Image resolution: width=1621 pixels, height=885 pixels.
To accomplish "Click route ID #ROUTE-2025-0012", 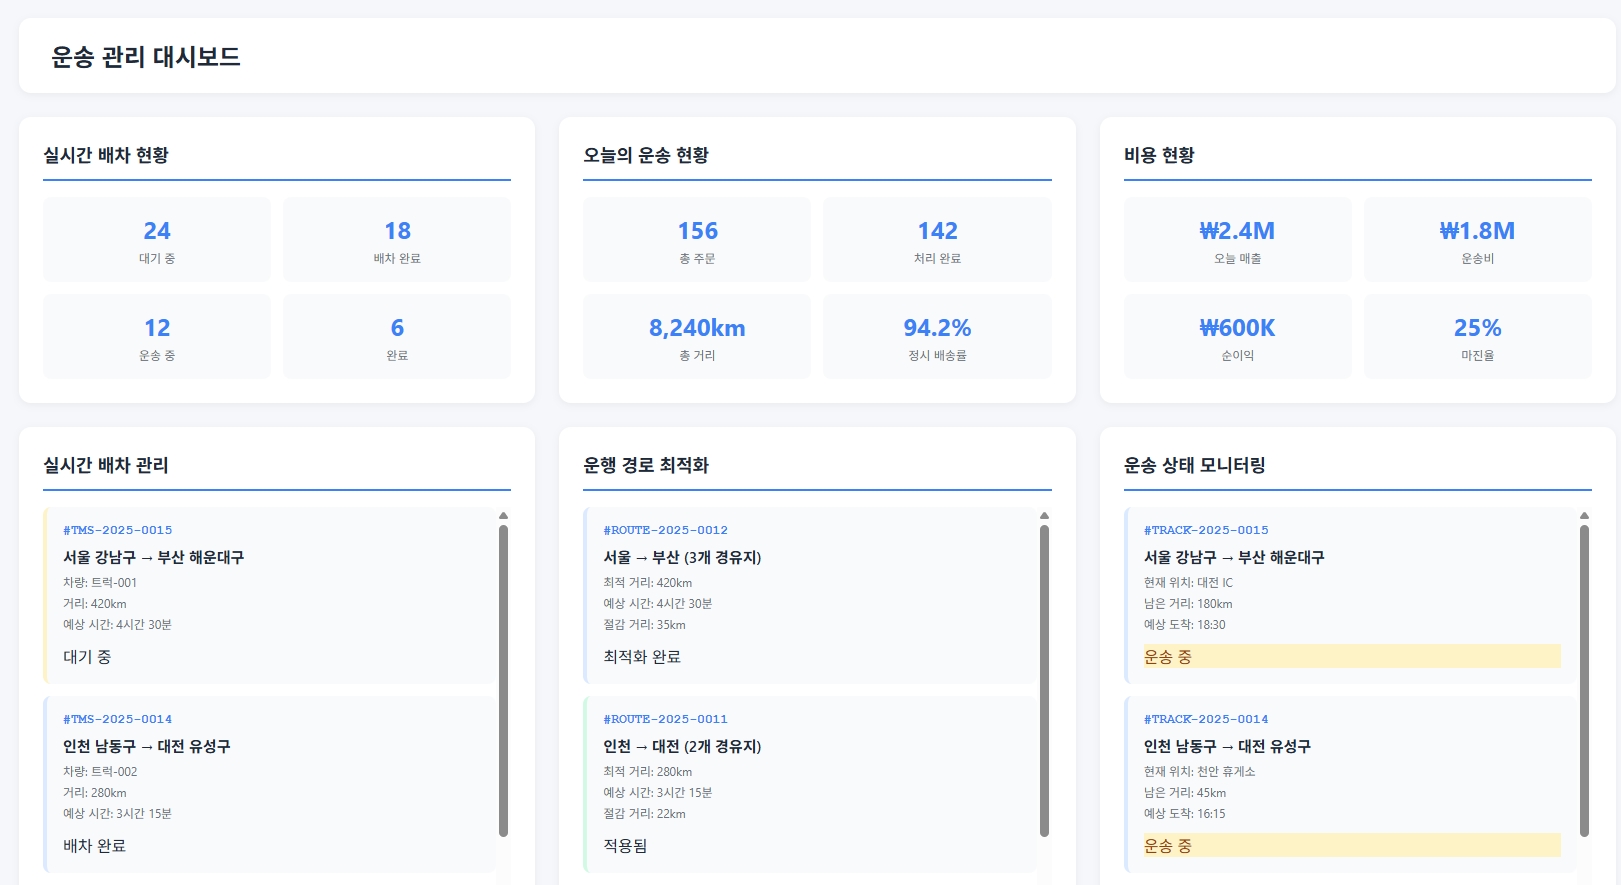I will (665, 530).
